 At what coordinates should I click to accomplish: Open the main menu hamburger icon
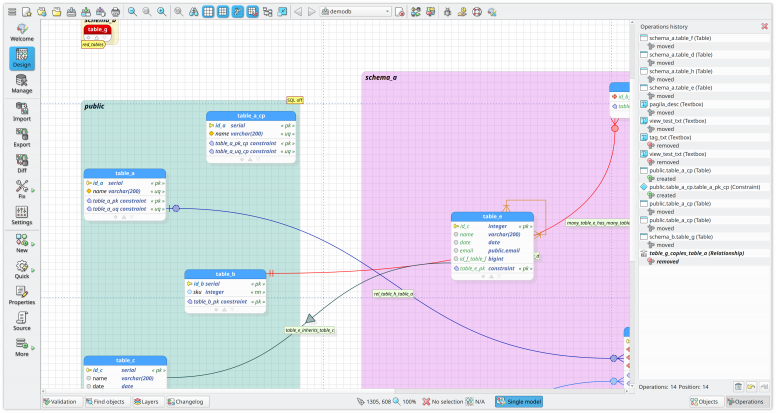click(x=12, y=11)
